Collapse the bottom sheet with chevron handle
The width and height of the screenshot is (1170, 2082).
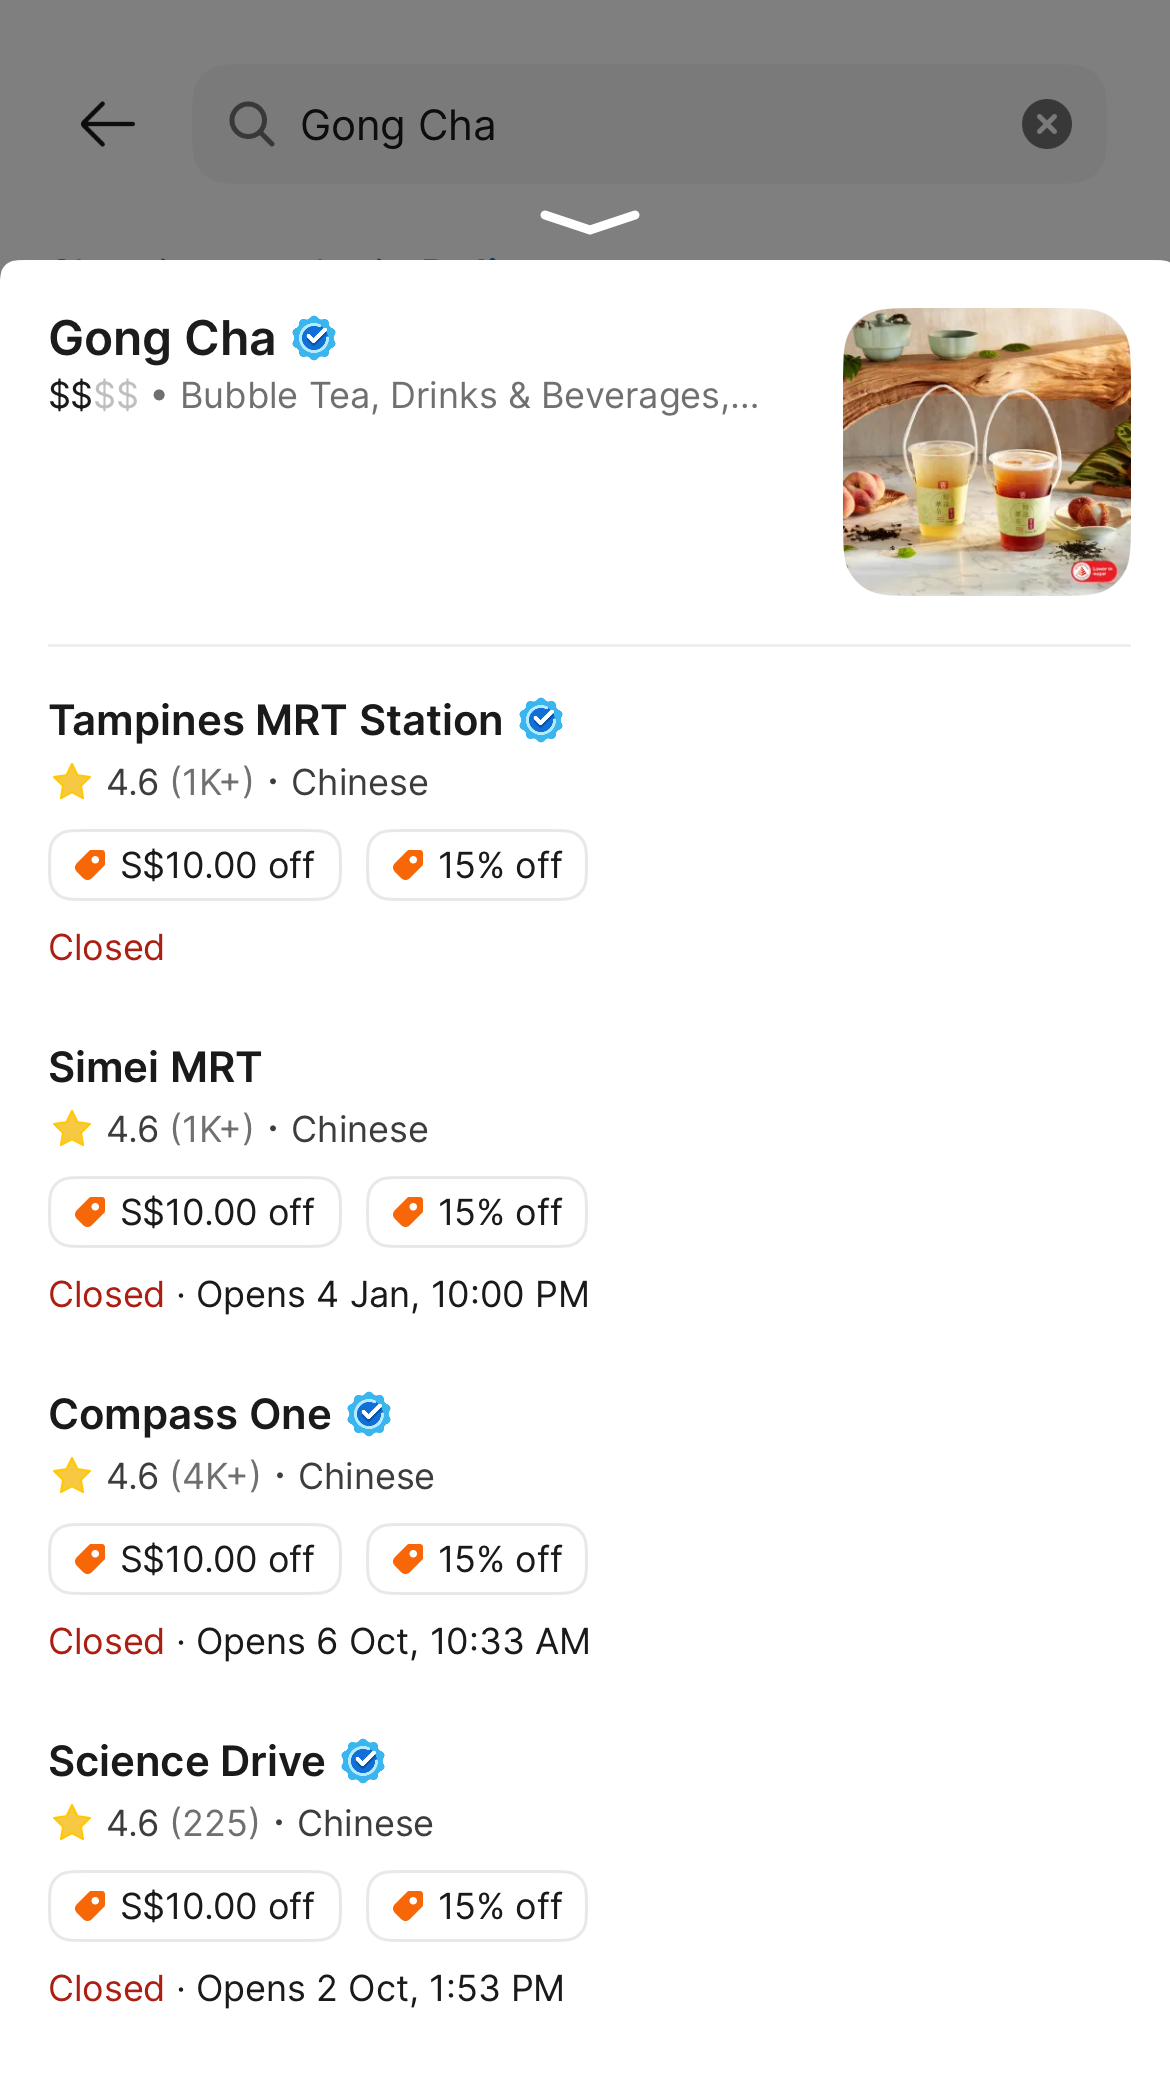(x=589, y=221)
